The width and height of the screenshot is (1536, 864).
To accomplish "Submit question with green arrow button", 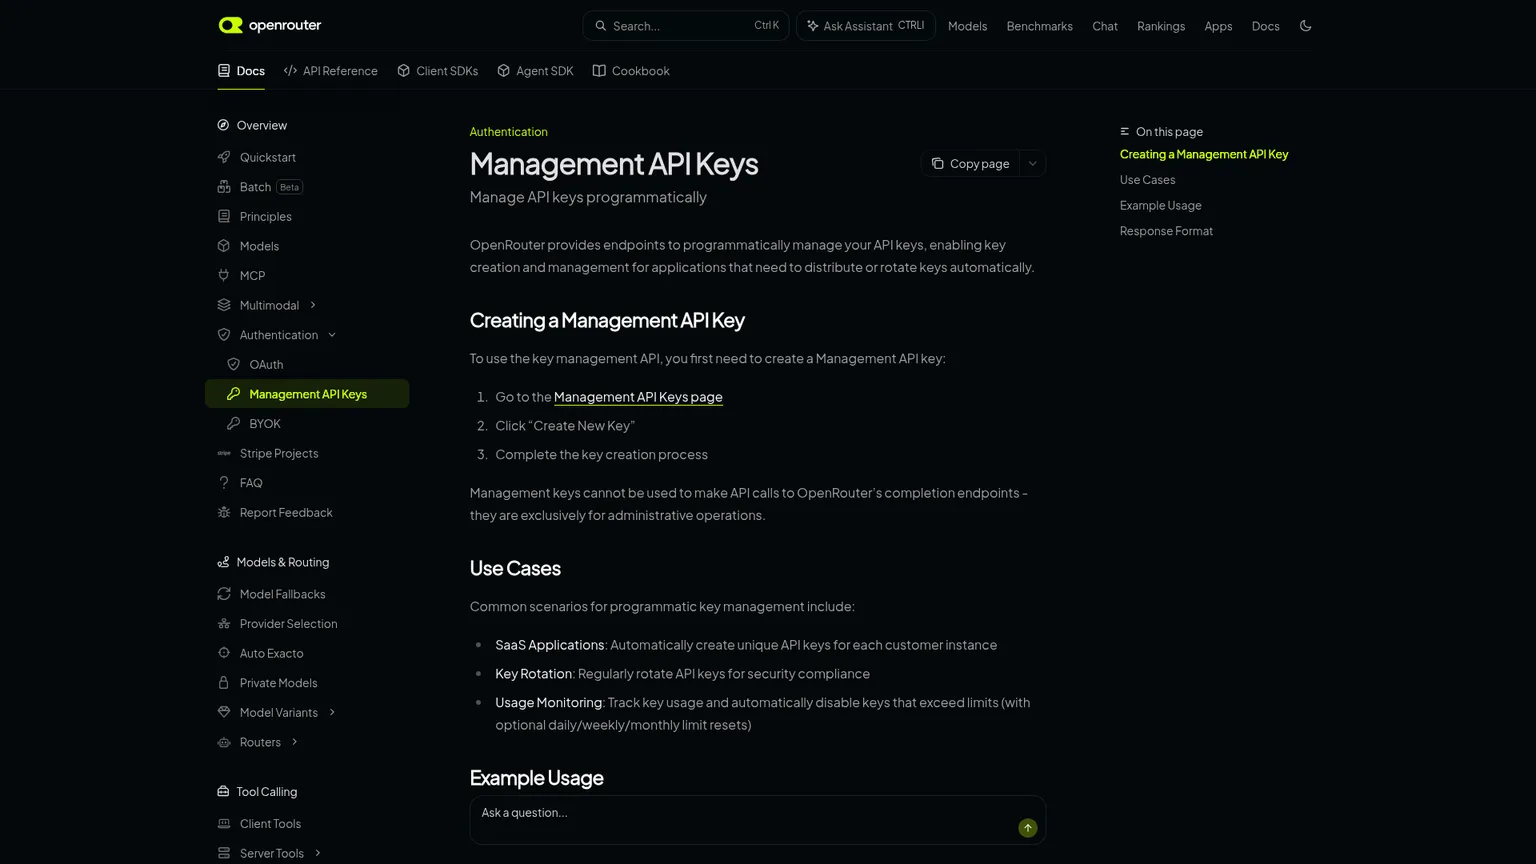I will coord(1027,828).
